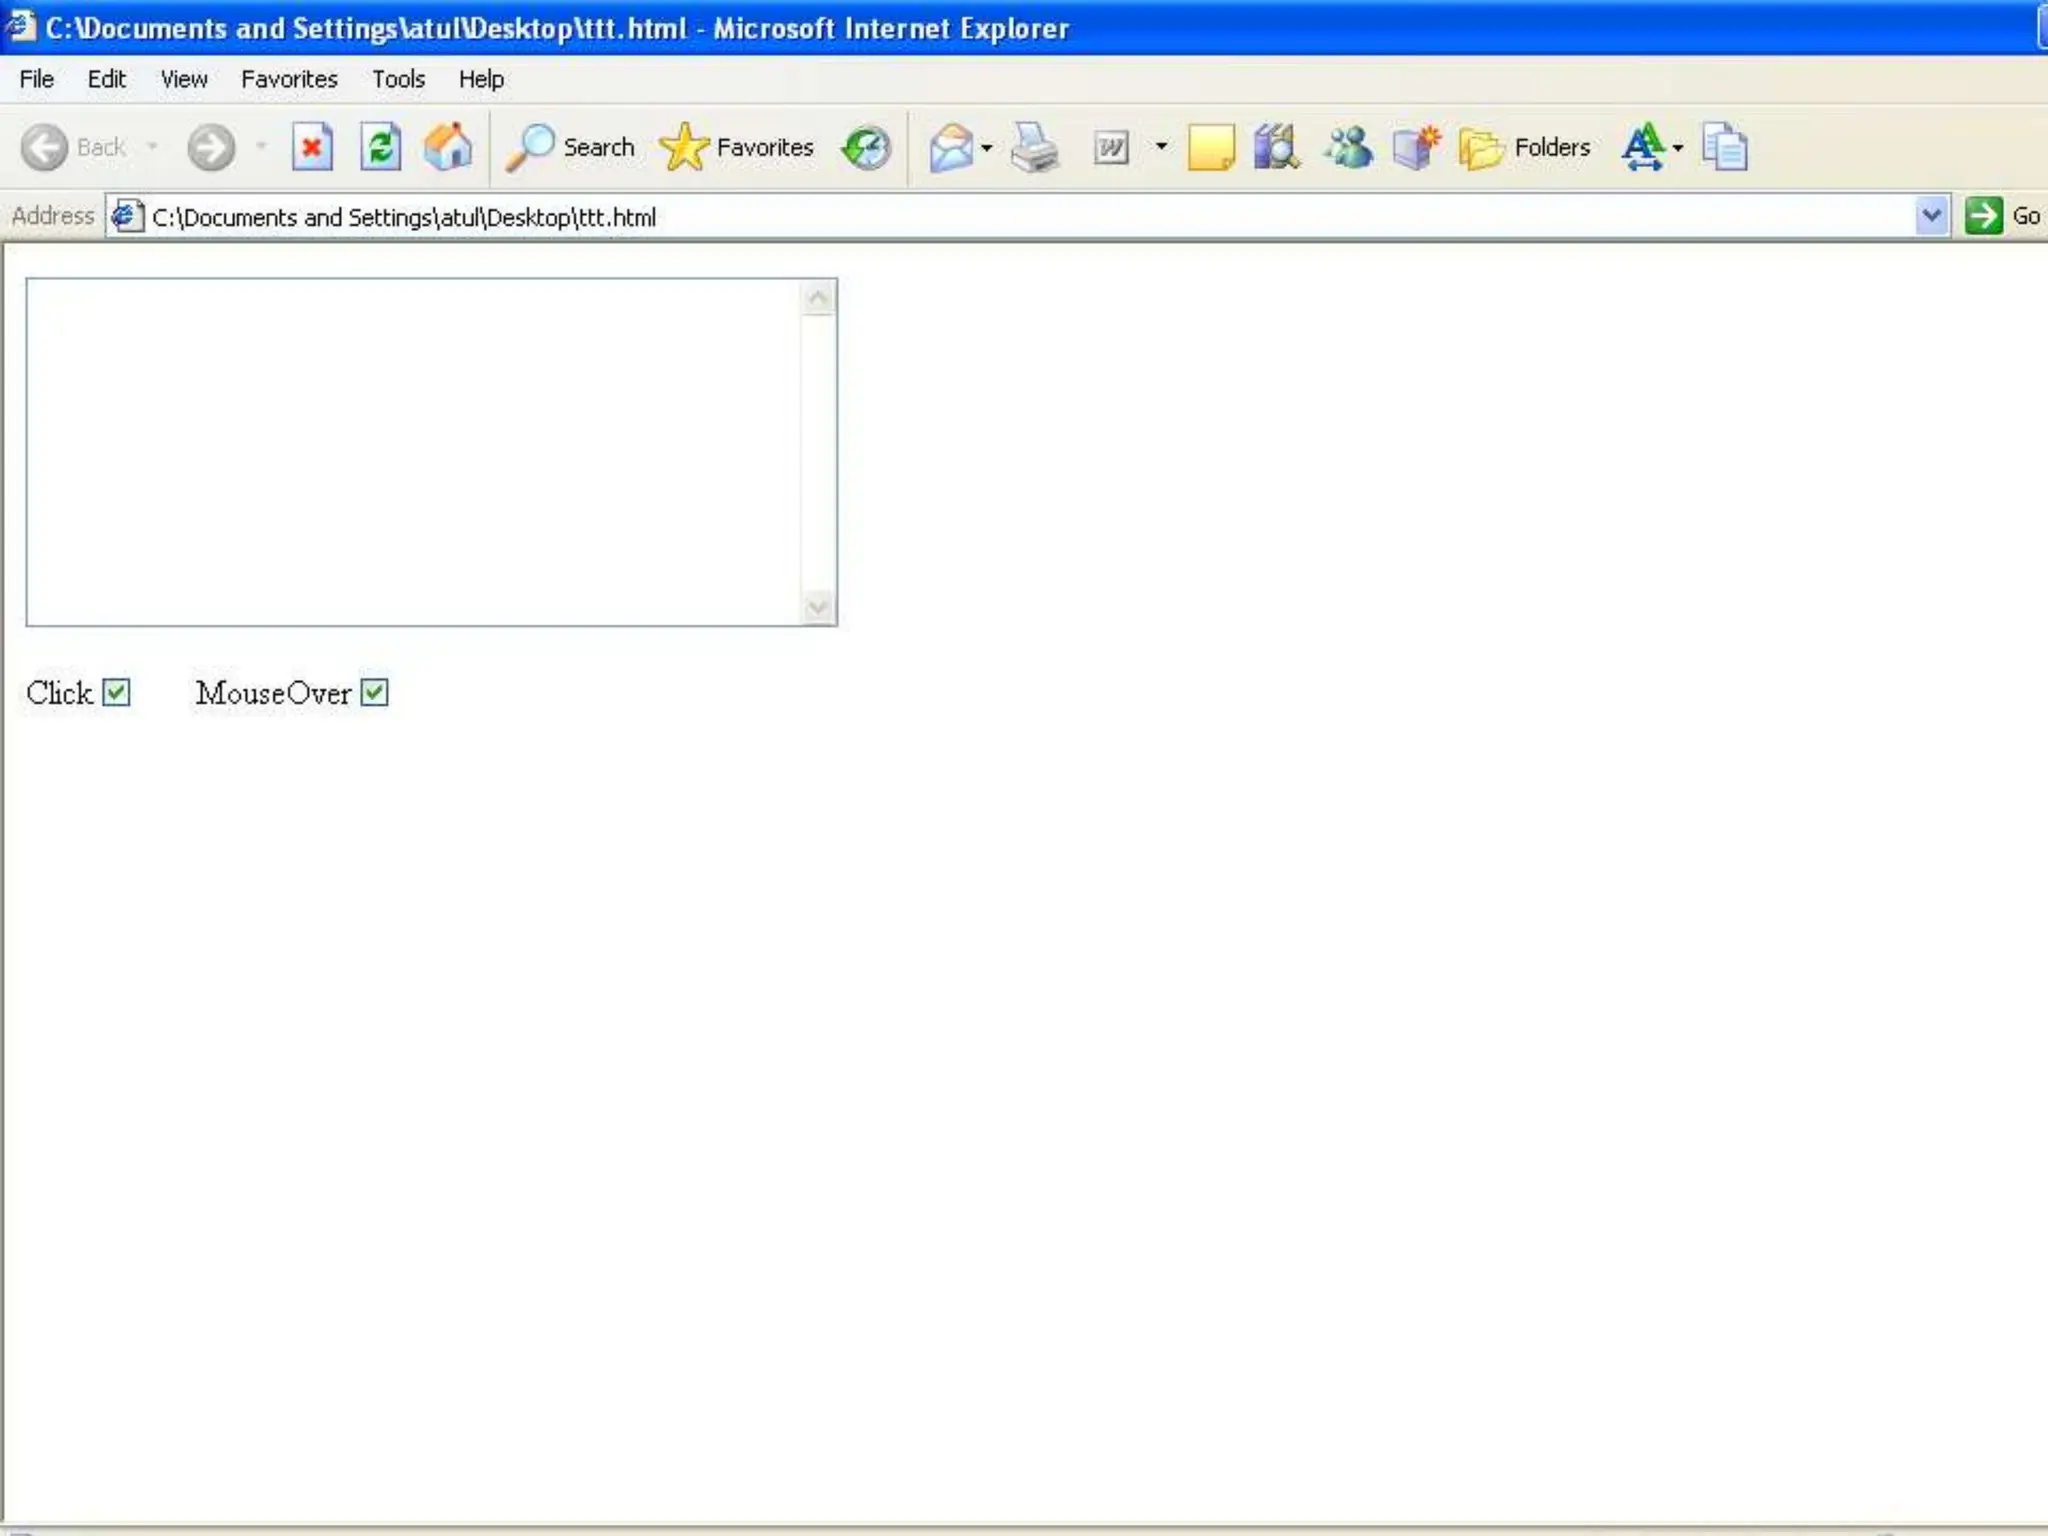The image size is (2048, 1536).
Task: Uncheck the Click checkbox
Action: [x=116, y=692]
